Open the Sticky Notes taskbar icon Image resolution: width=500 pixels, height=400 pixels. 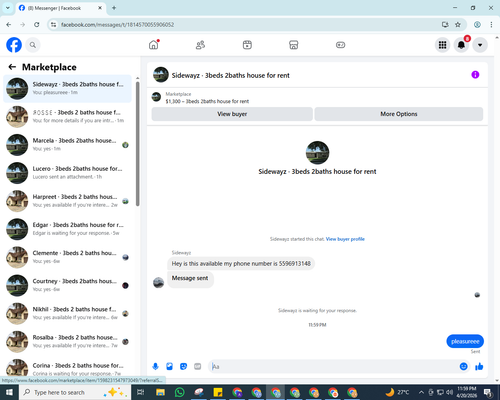click(218, 392)
